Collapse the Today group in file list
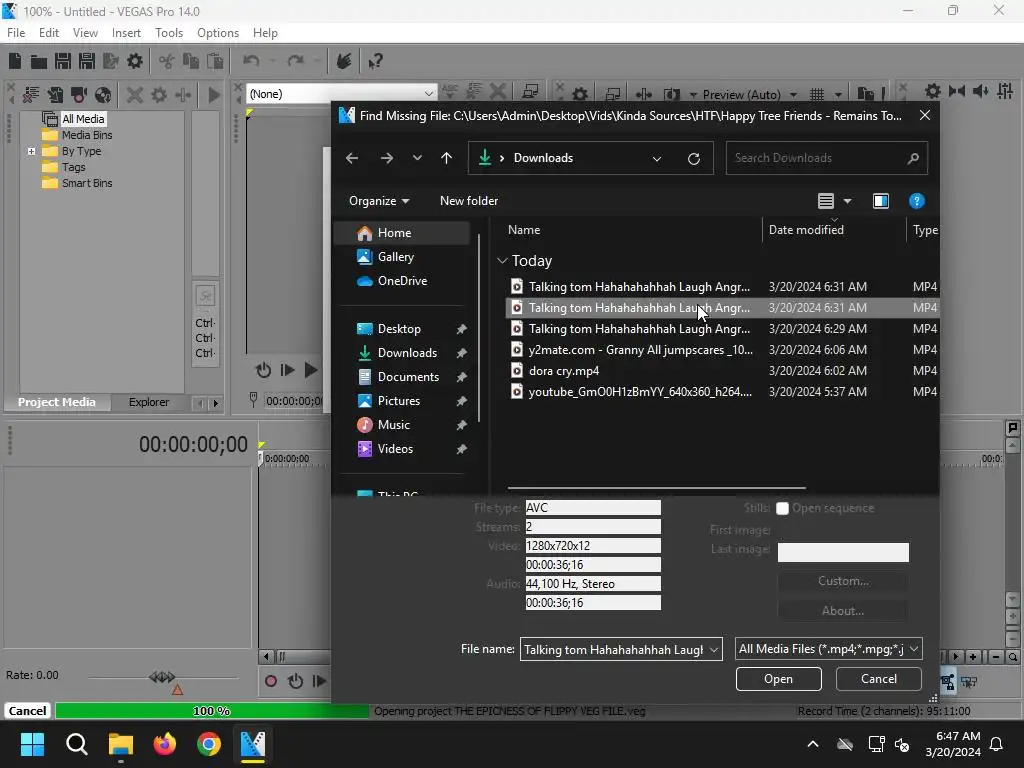The height and width of the screenshot is (768, 1024). [x=502, y=261]
